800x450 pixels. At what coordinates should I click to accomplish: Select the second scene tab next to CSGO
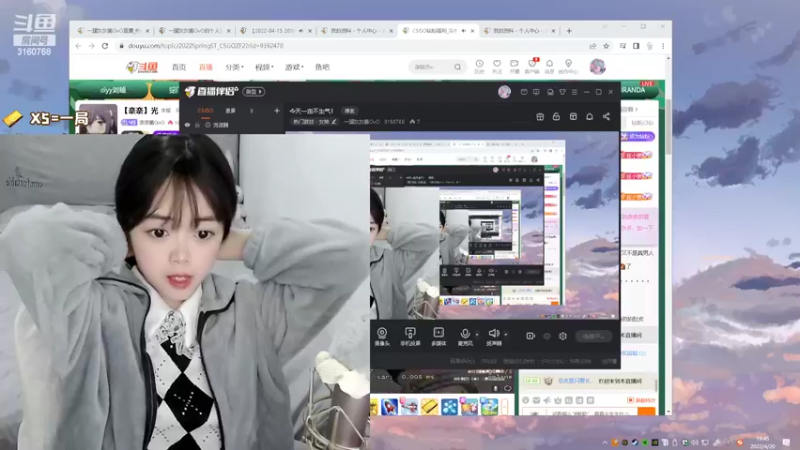pos(231,110)
